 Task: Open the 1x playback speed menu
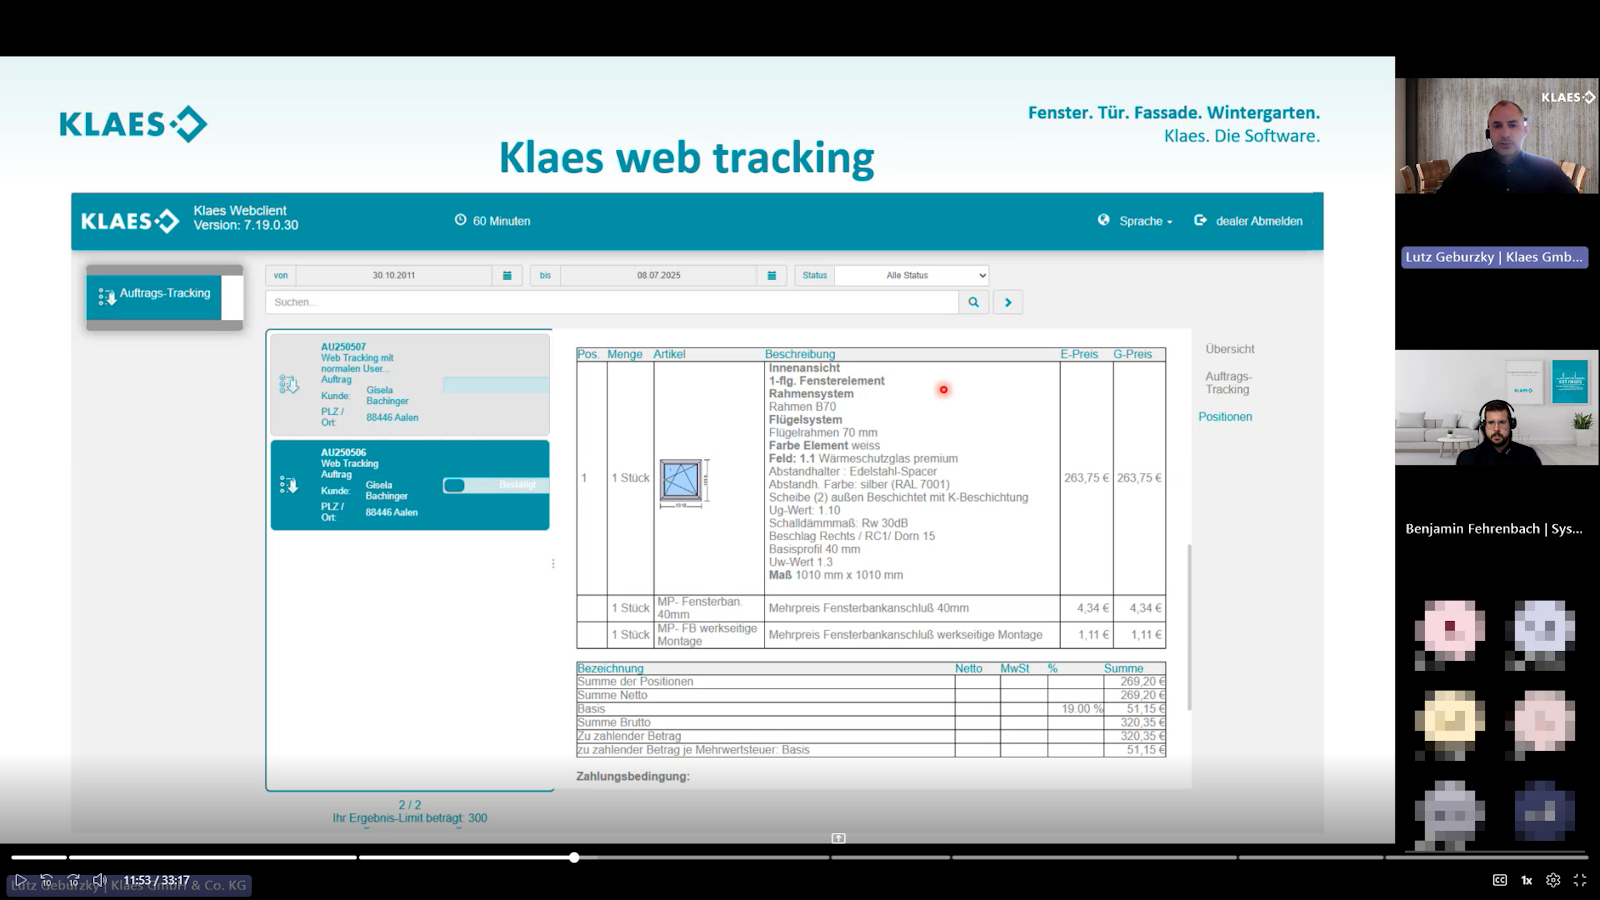pyautogui.click(x=1527, y=880)
